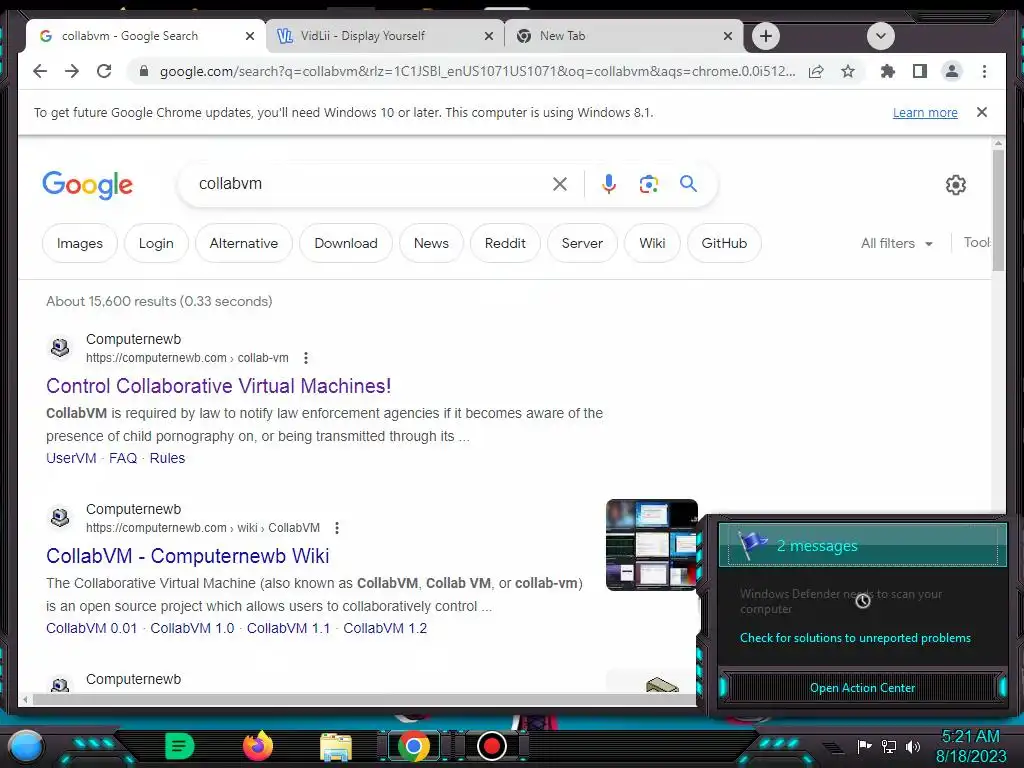The width and height of the screenshot is (1024, 768).
Task: Focus the Chrome address bar URL
Action: tap(477, 71)
